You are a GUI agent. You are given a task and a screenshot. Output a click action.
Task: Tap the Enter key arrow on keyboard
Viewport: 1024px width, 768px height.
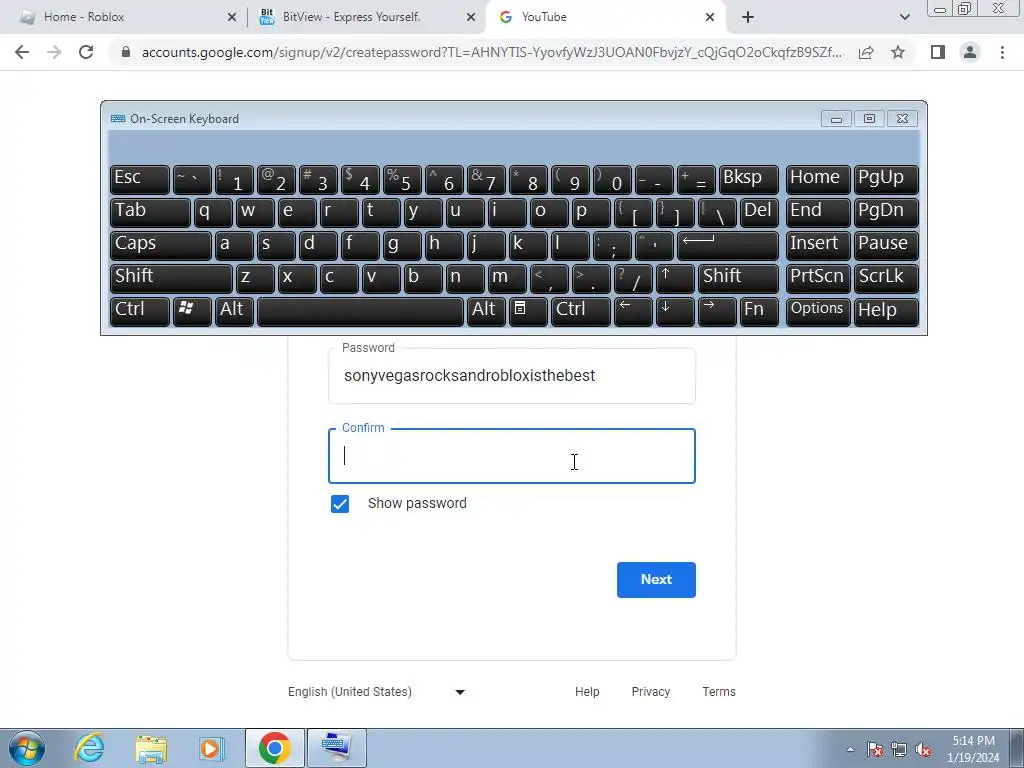tap(728, 245)
